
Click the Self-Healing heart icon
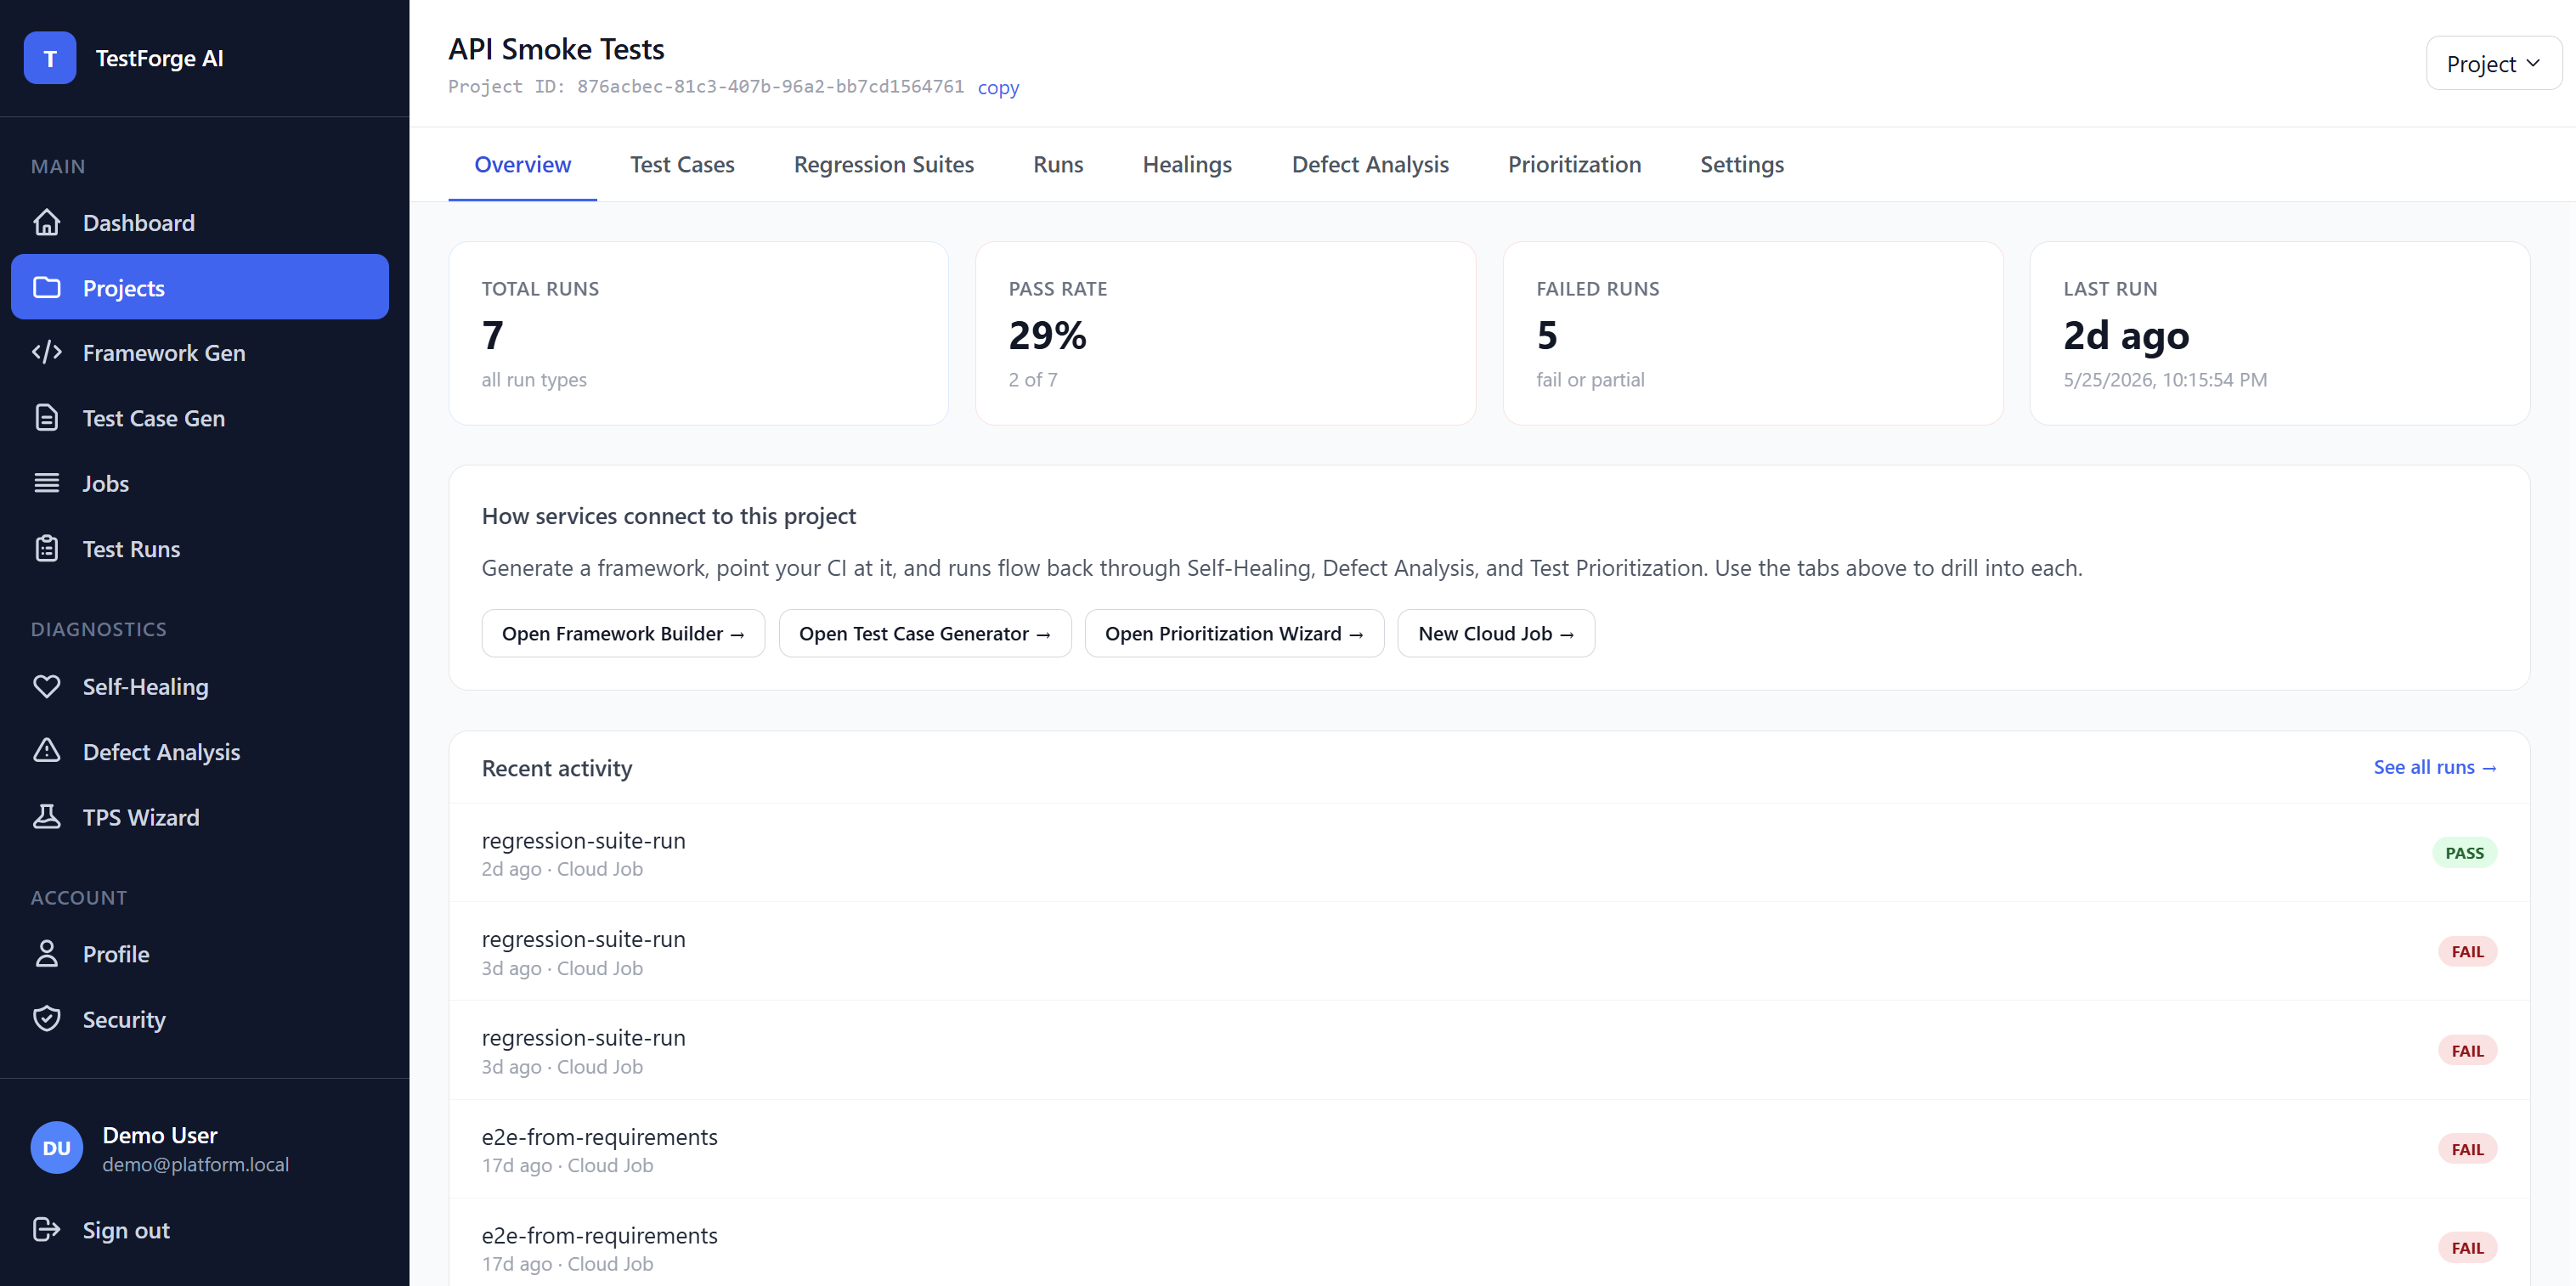coord(47,686)
